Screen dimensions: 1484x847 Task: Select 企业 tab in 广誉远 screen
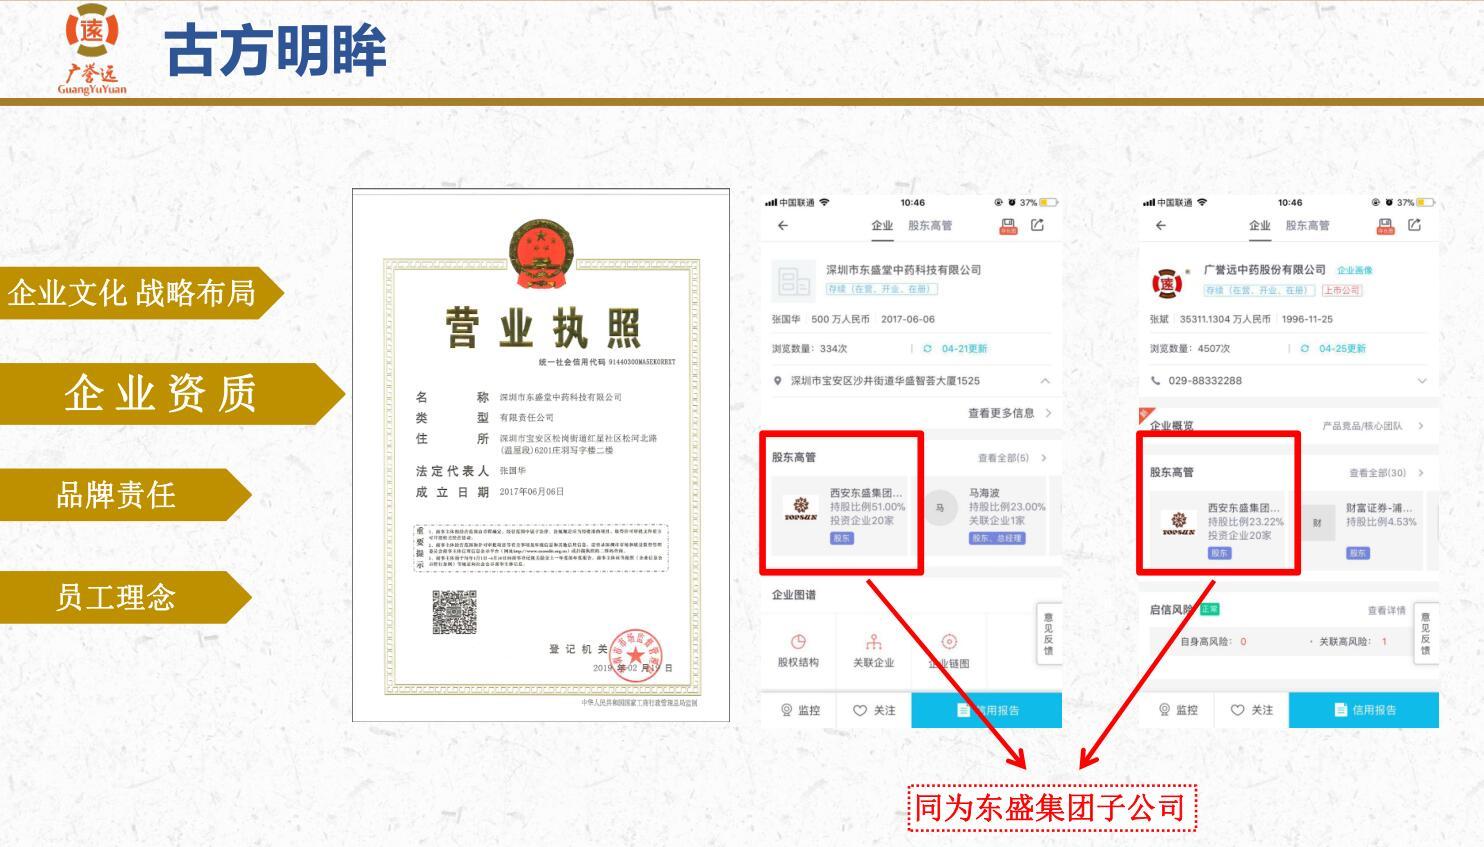pyautogui.click(x=1260, y=226)
